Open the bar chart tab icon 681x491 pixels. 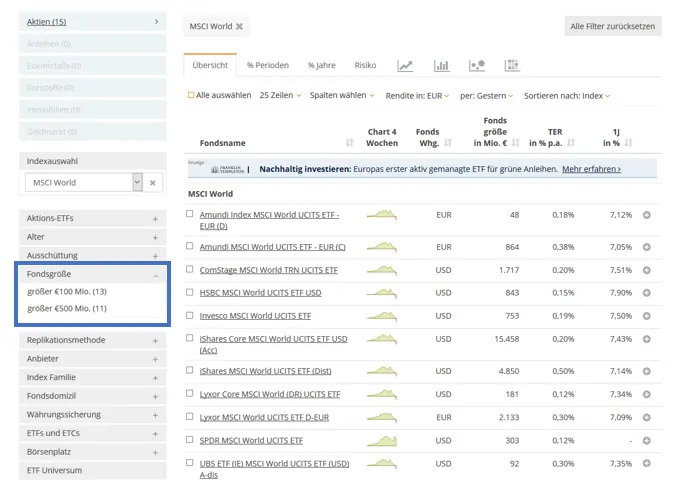tap(441, 66)
